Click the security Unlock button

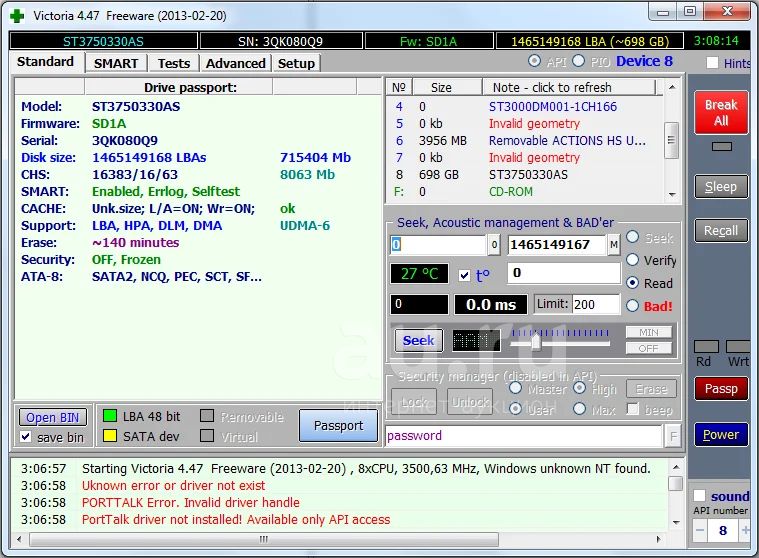(471, 402)
